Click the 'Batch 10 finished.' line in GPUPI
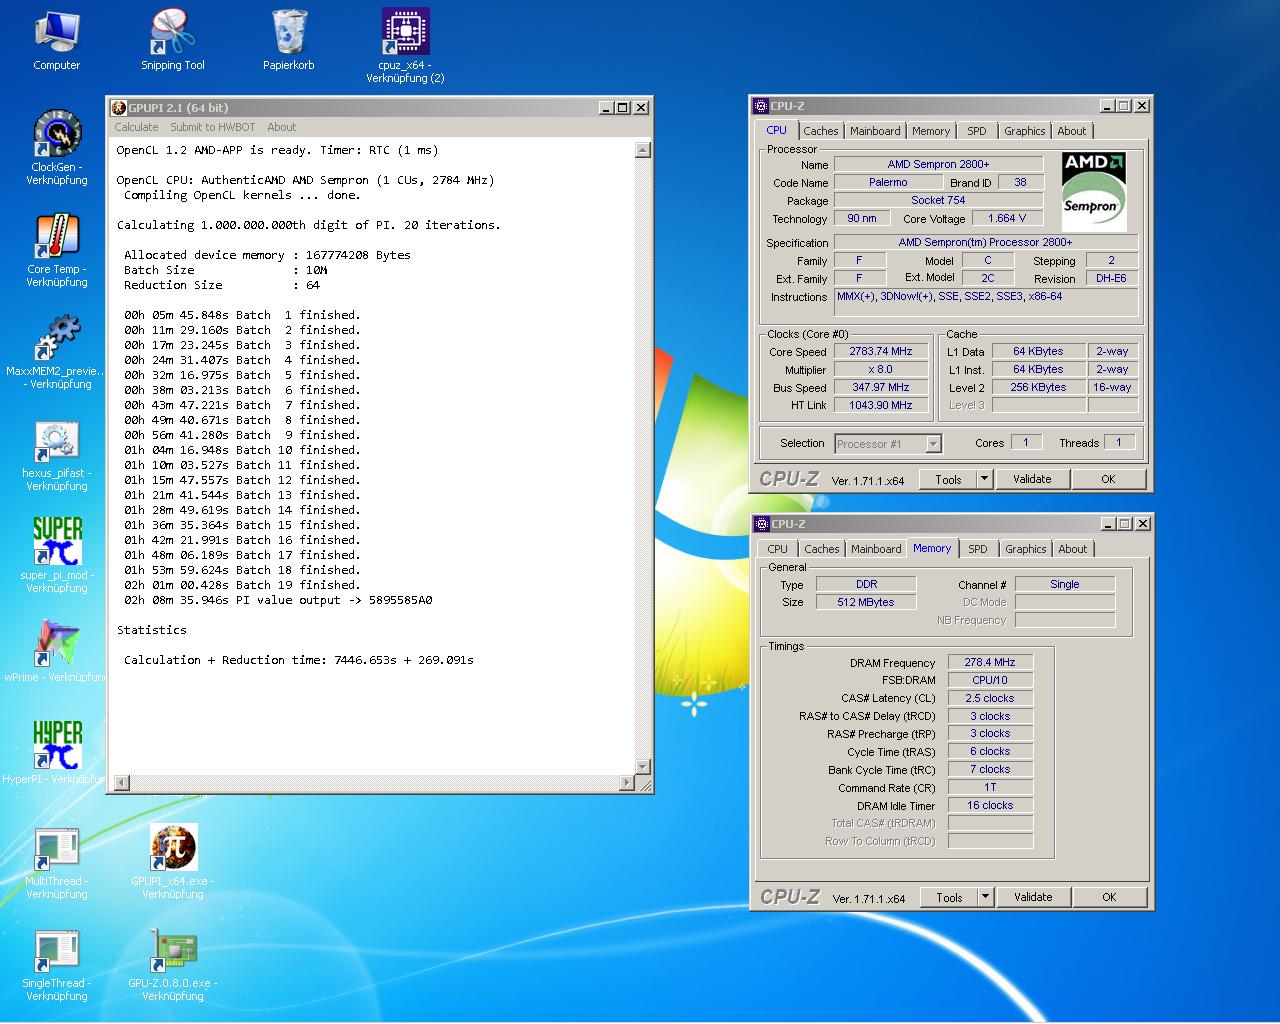Viewport: 1280px width, 1024px height. [242, 450]
